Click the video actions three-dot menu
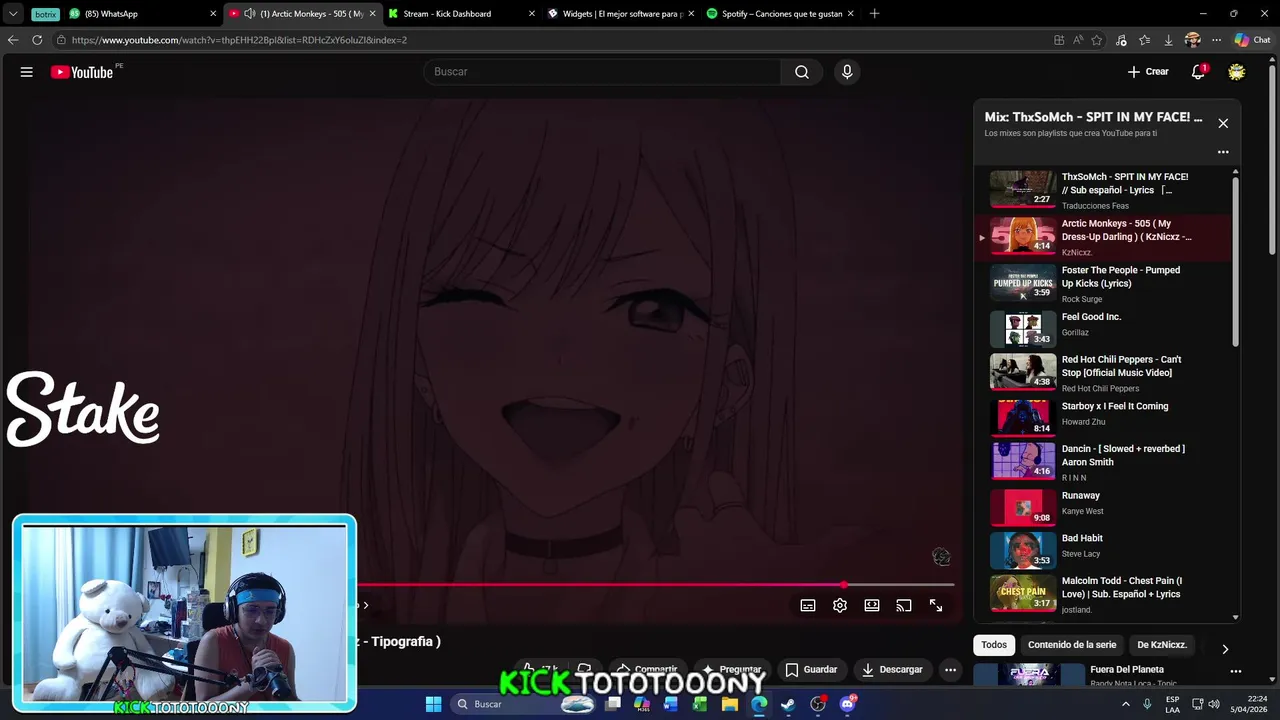The width and height of the screenshot is (1280, 720). [951, 670]
